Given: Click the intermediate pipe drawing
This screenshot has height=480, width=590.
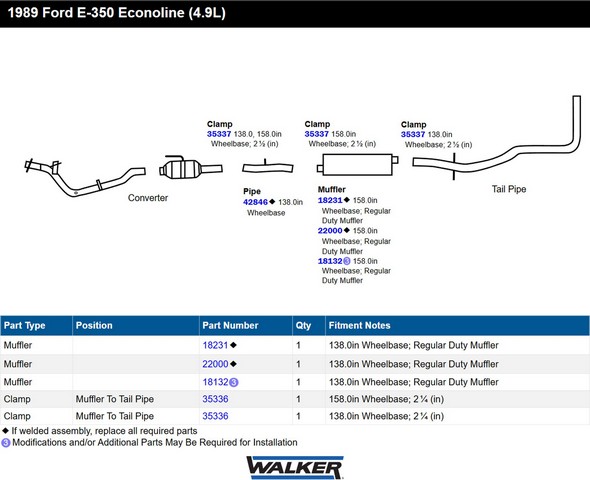Looking at the screenshot, I should coord(268,166).
